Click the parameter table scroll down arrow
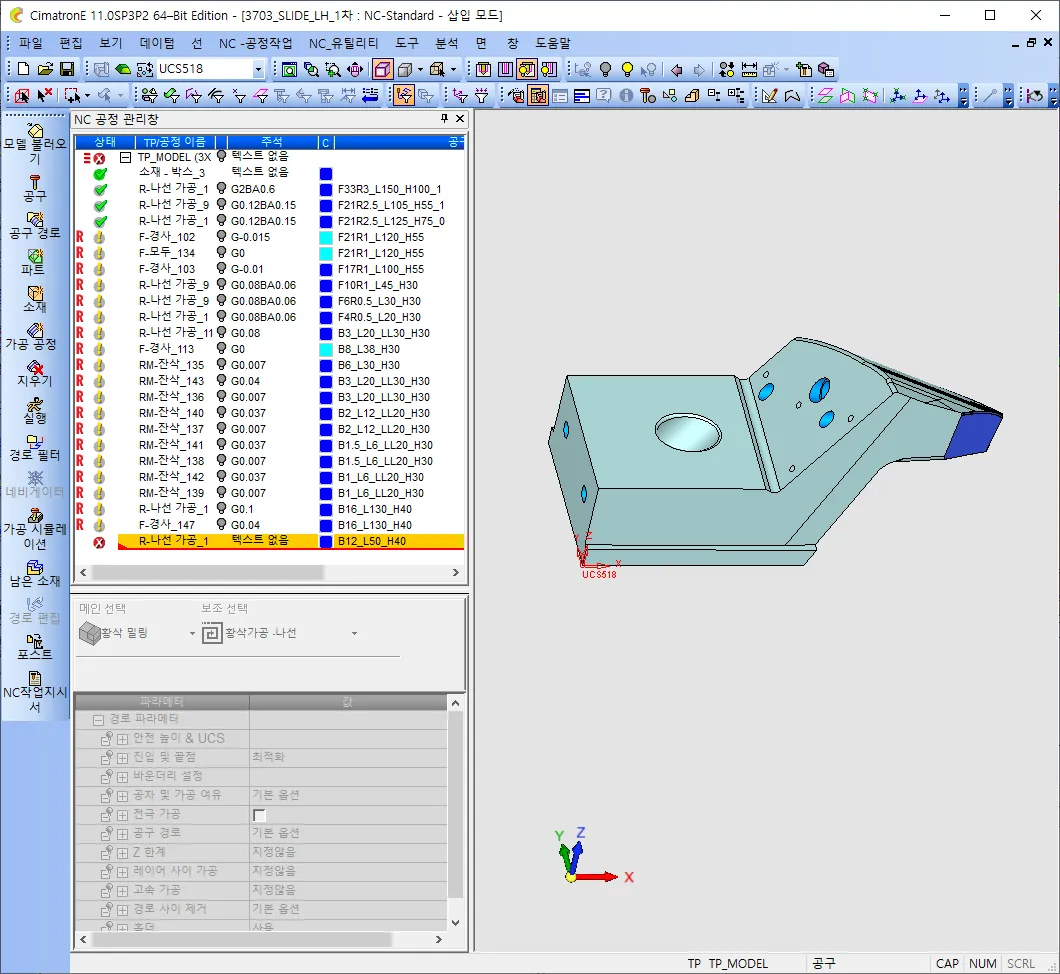The width and height of the screenshot is (1060, 974). click(456, 923)
